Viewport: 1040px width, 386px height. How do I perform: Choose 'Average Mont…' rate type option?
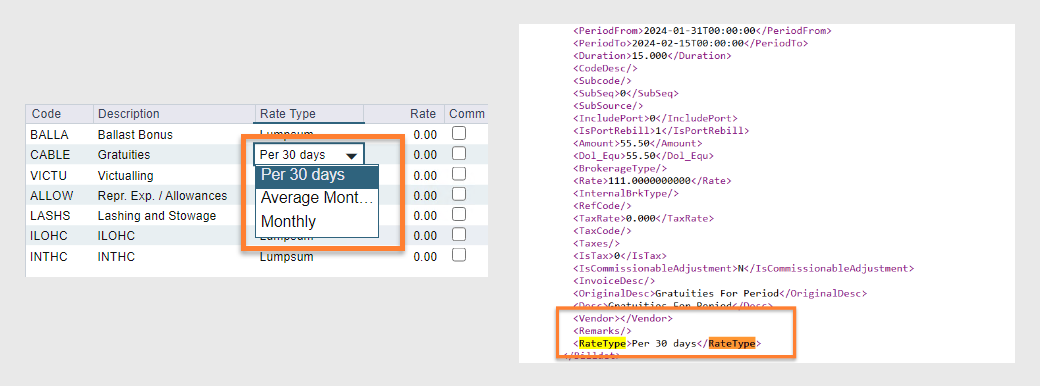317,198
